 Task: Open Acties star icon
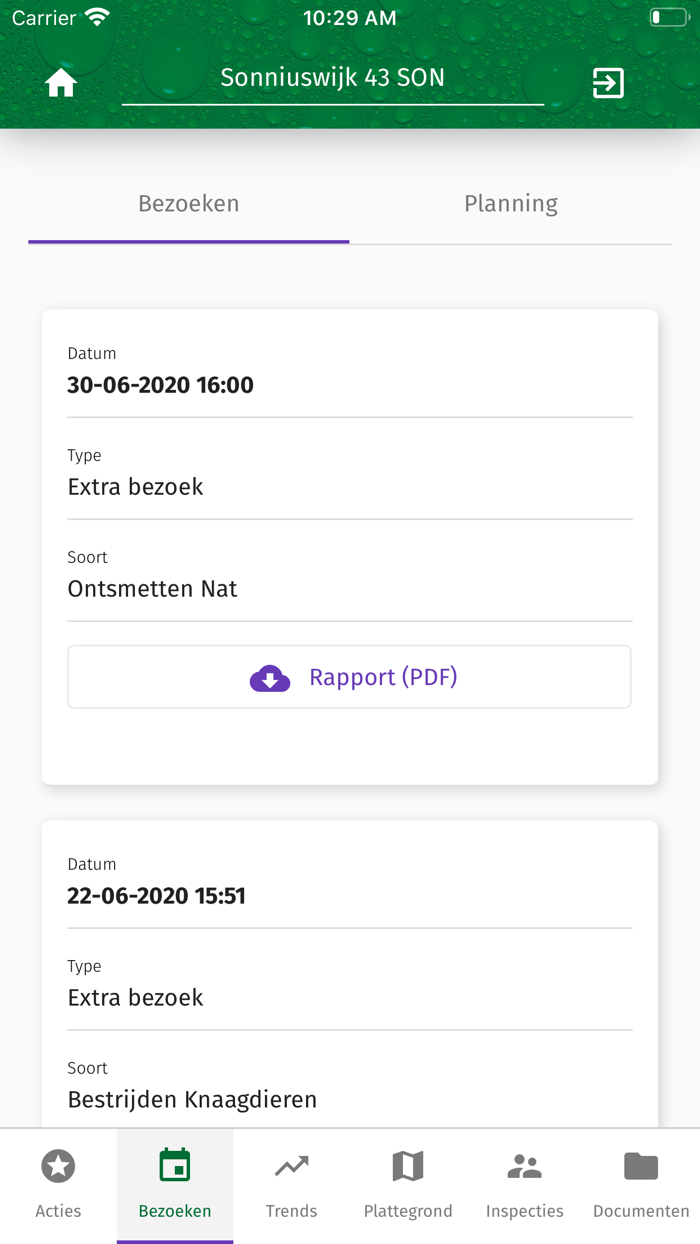tap(58, 1166)
